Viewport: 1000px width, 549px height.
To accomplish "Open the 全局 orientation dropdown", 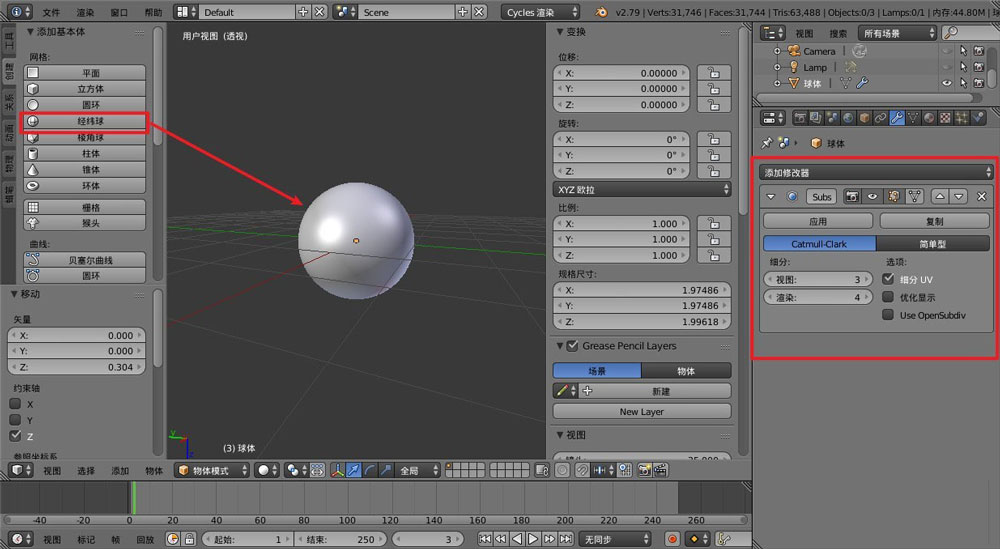I will (x=418, y=471).
